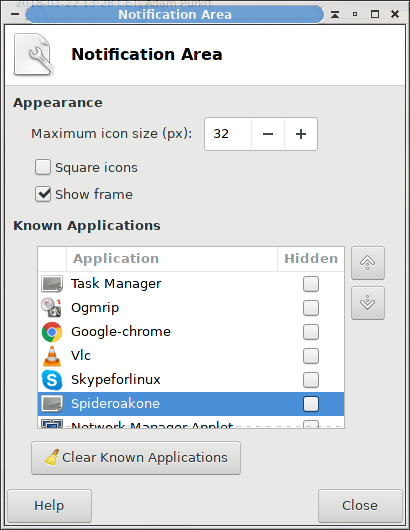Click the Google Chrome logo icon
Image resolution: width=410 pixels, height=530 pixels.
tap(52, 332)
